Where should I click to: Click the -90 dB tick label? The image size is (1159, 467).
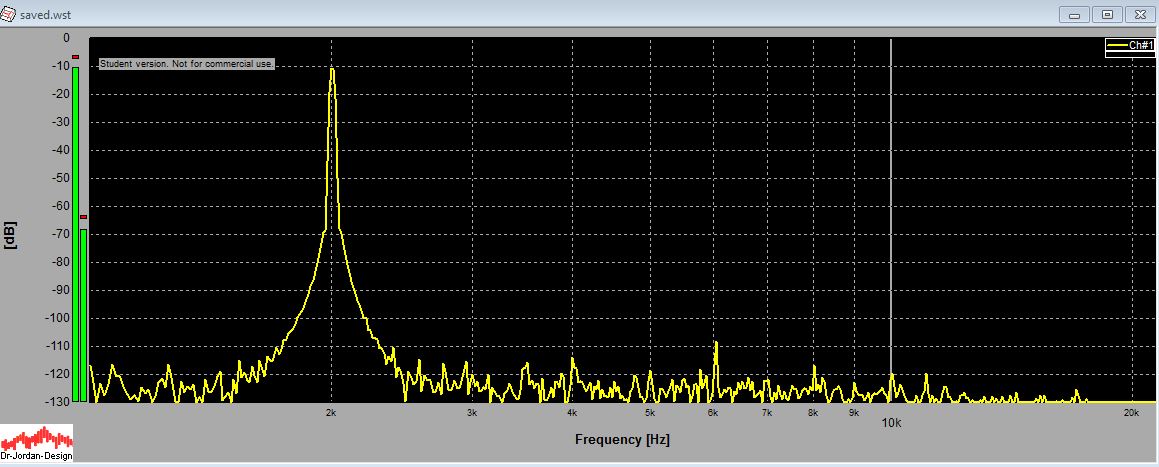(61, 290)
